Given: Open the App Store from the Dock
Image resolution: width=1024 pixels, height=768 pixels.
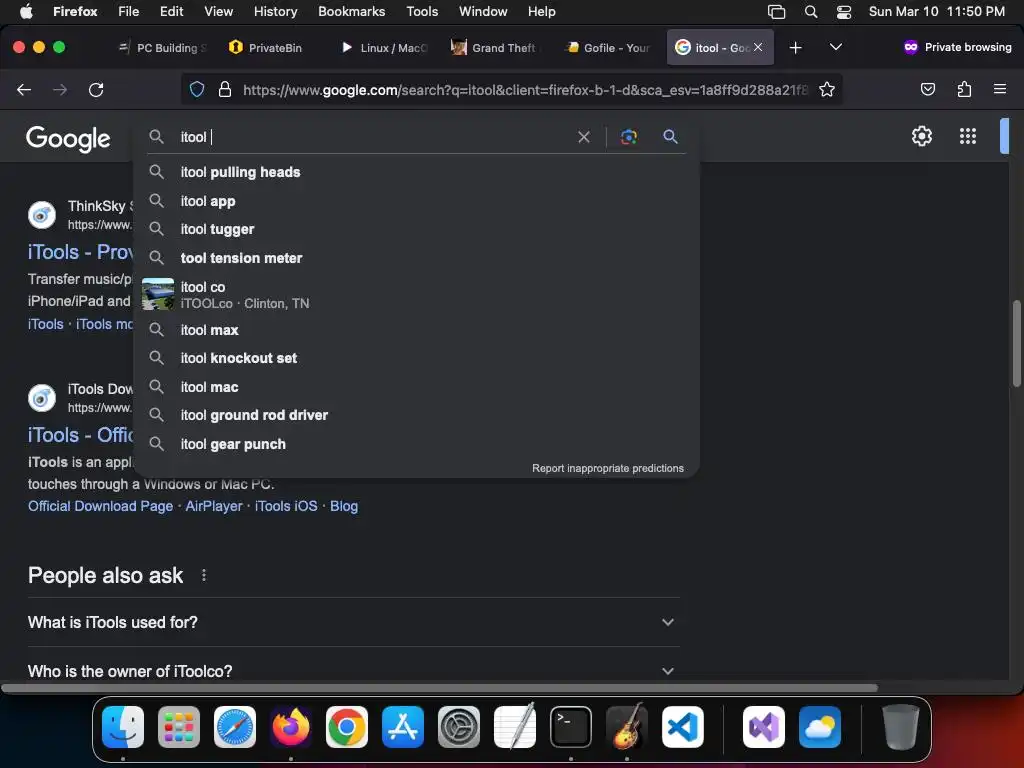Looking at the screenshot, I should [403, 727].
